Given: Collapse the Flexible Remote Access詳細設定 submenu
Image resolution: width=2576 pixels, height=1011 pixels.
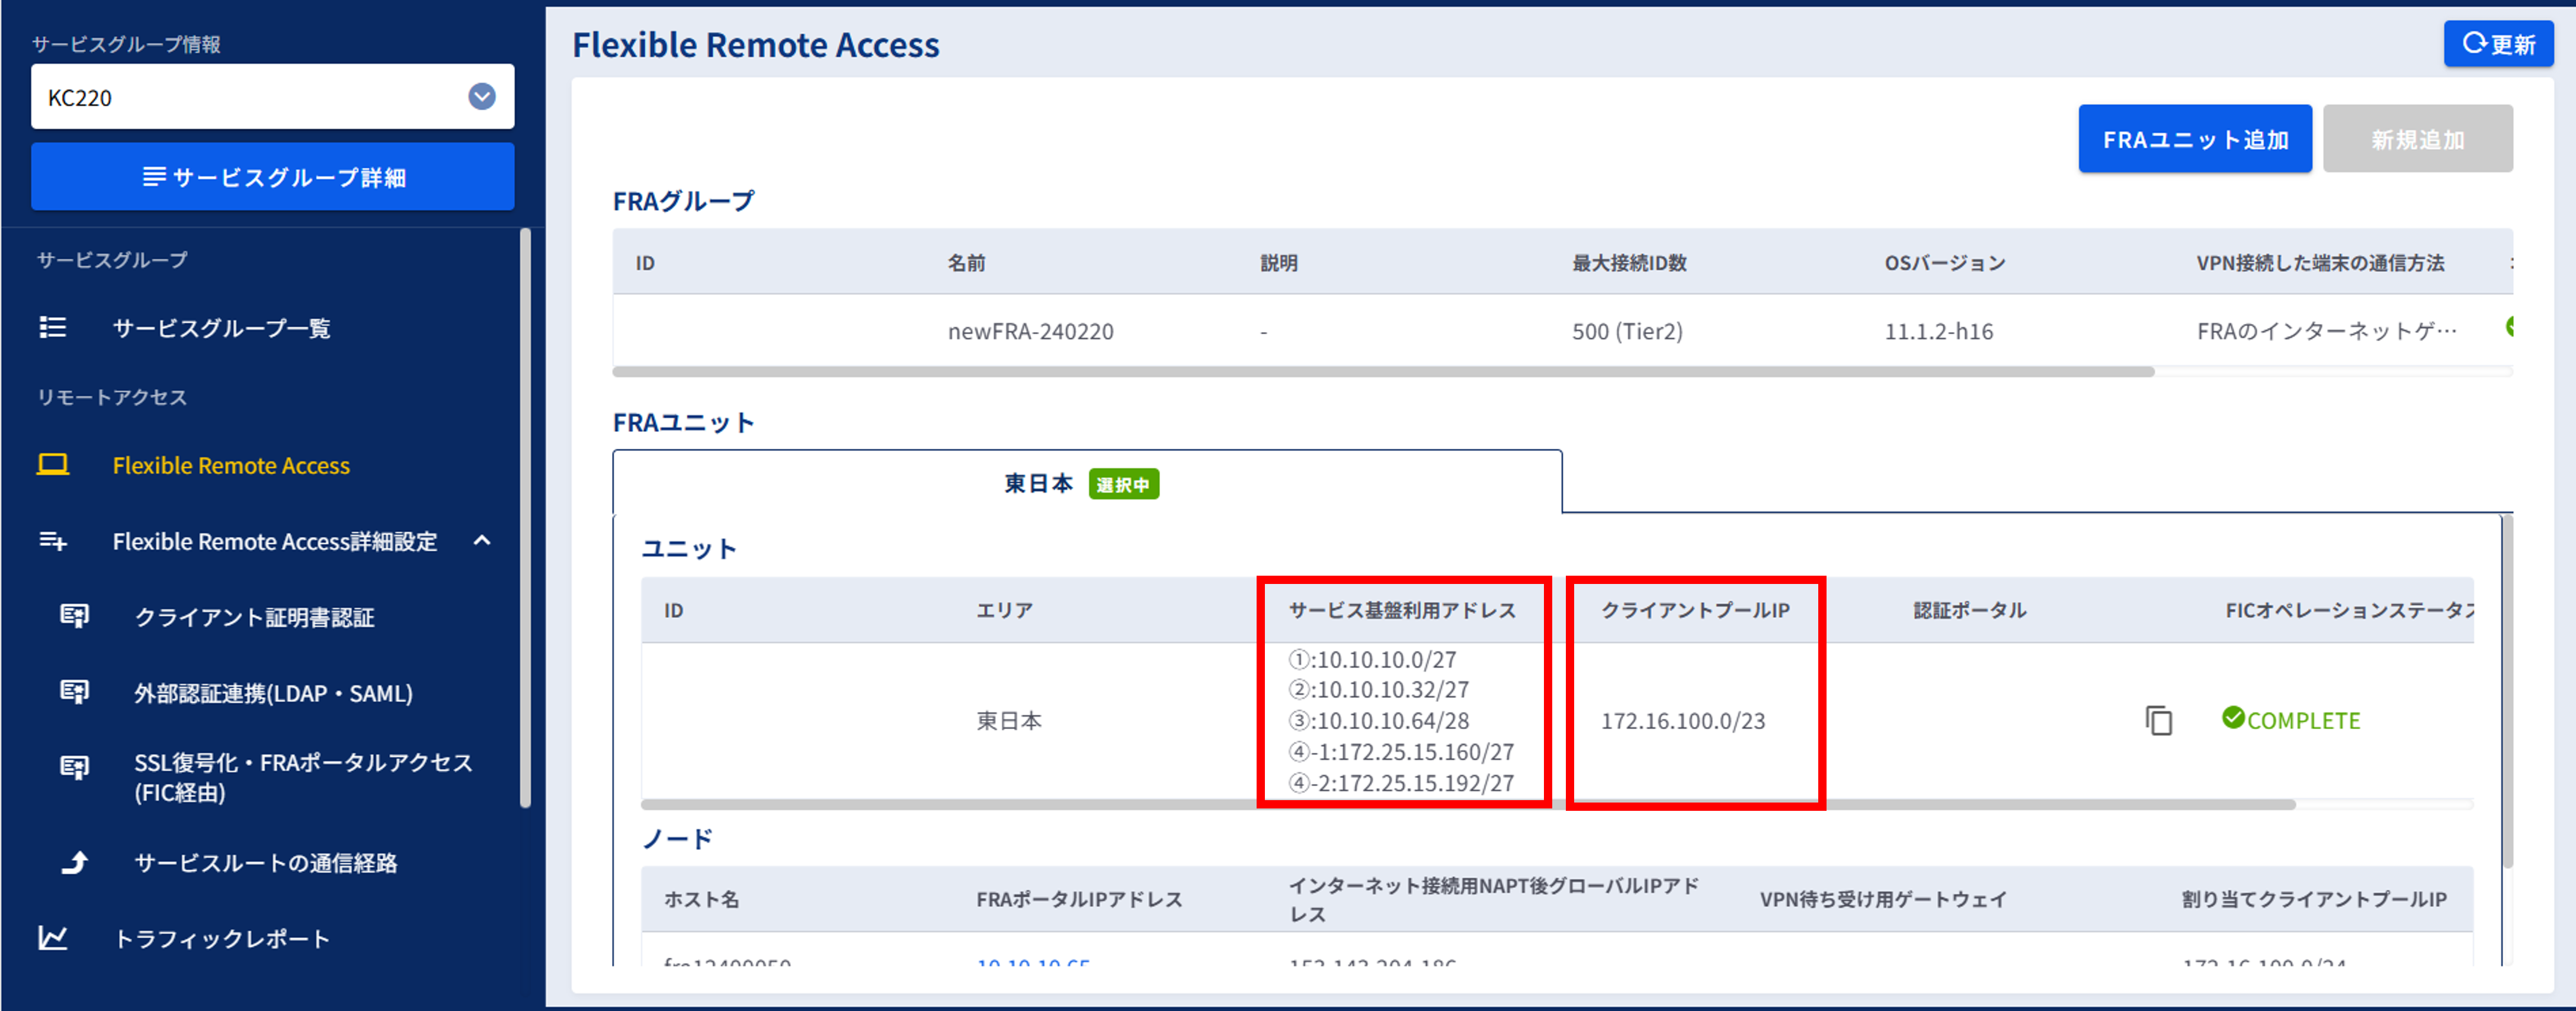Looking at the screenshot, I should pyautogui.click(x=482, y=541).
